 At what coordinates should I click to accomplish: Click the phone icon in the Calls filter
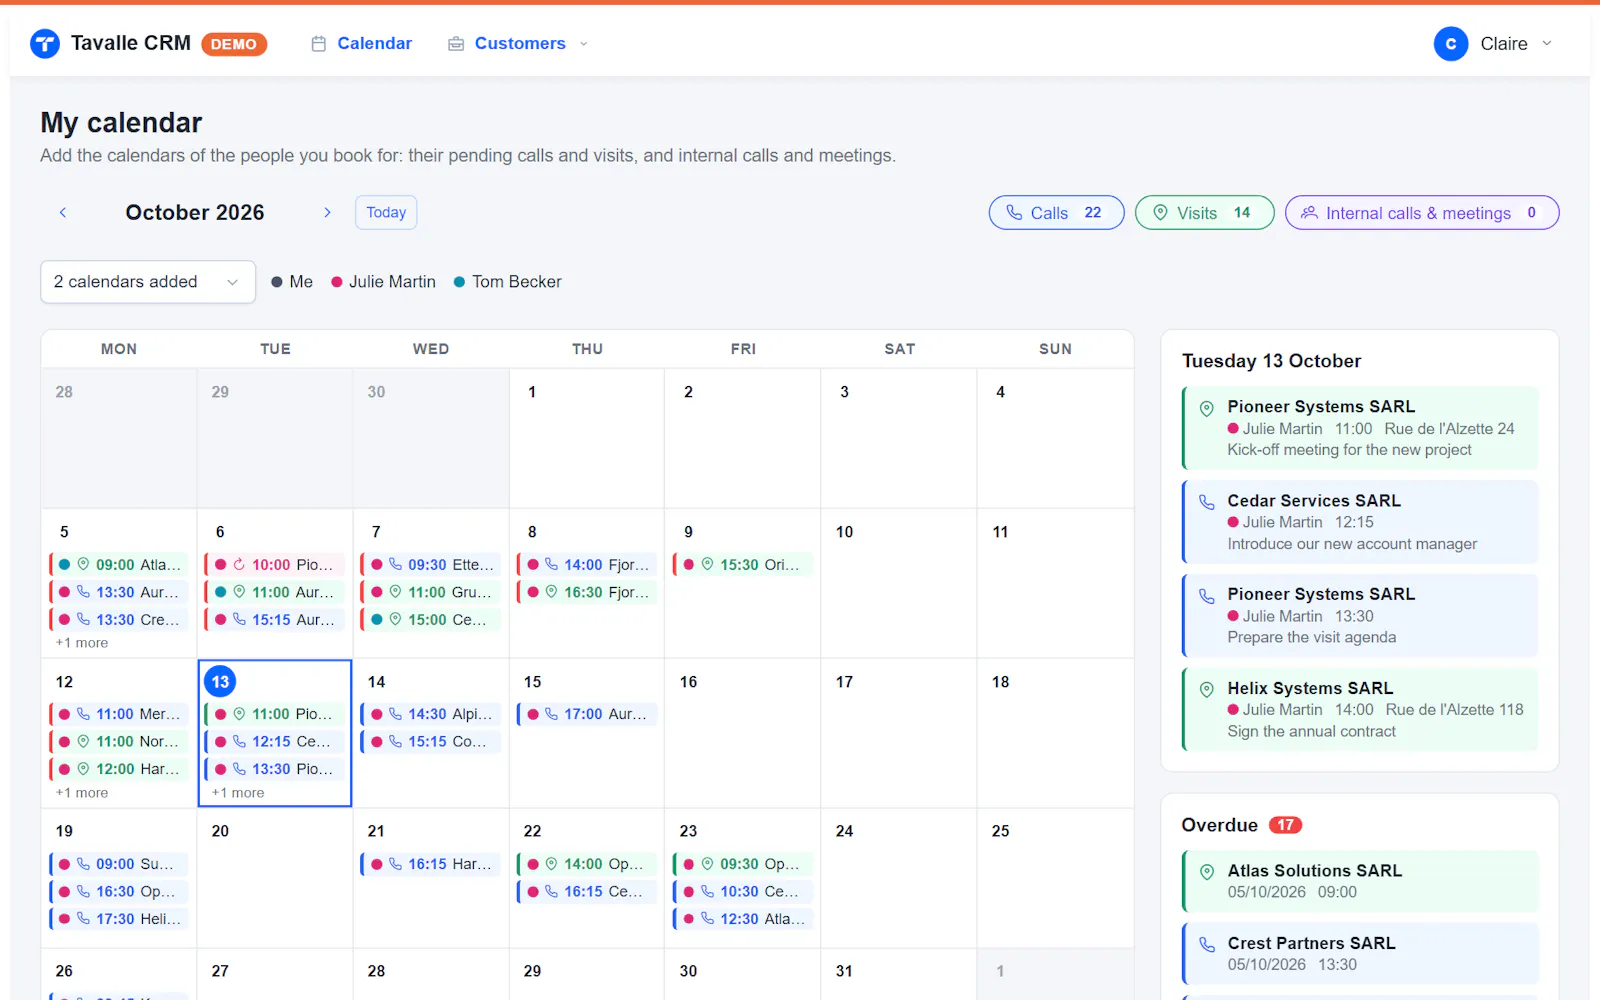click(1014, 213)
